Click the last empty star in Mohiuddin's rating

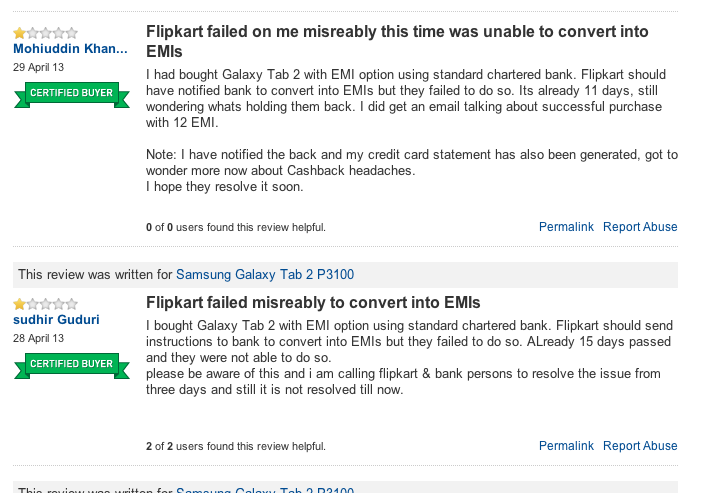72,33
